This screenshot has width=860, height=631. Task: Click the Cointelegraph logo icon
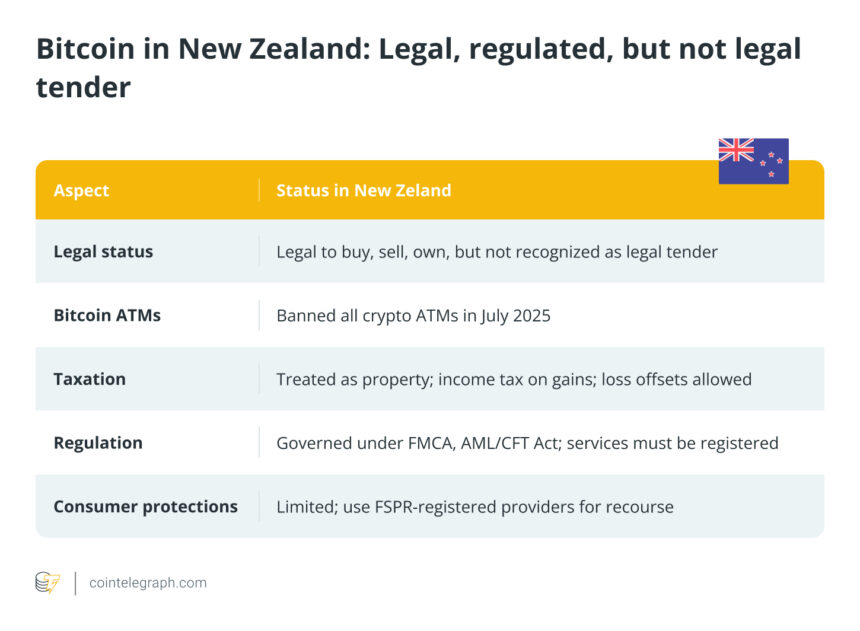47,582
